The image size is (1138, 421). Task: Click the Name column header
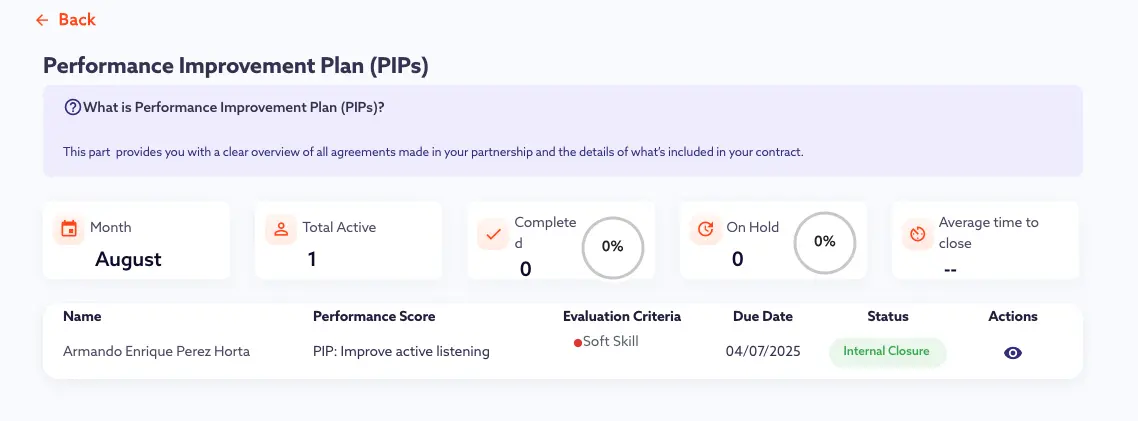tap(82, 316)
